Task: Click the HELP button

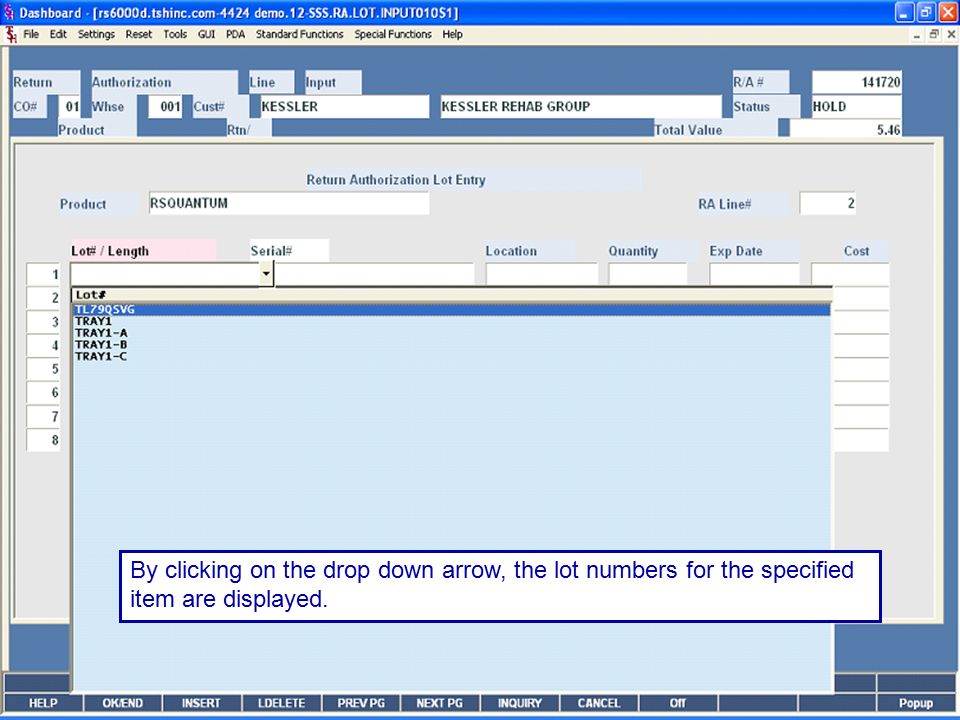Action: coord(43,703)
